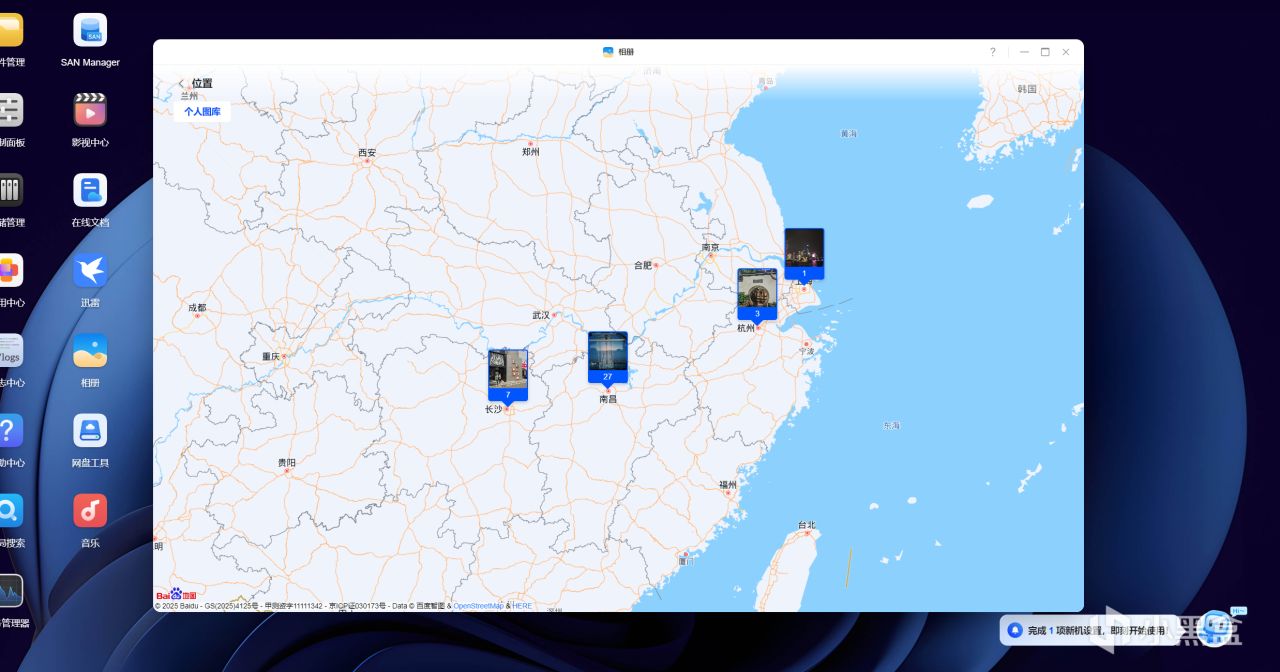Image resolution: width=1280 pixels, height=672 pixels.
Task: Click the 东海 sea label
Action: click(891, 425)
